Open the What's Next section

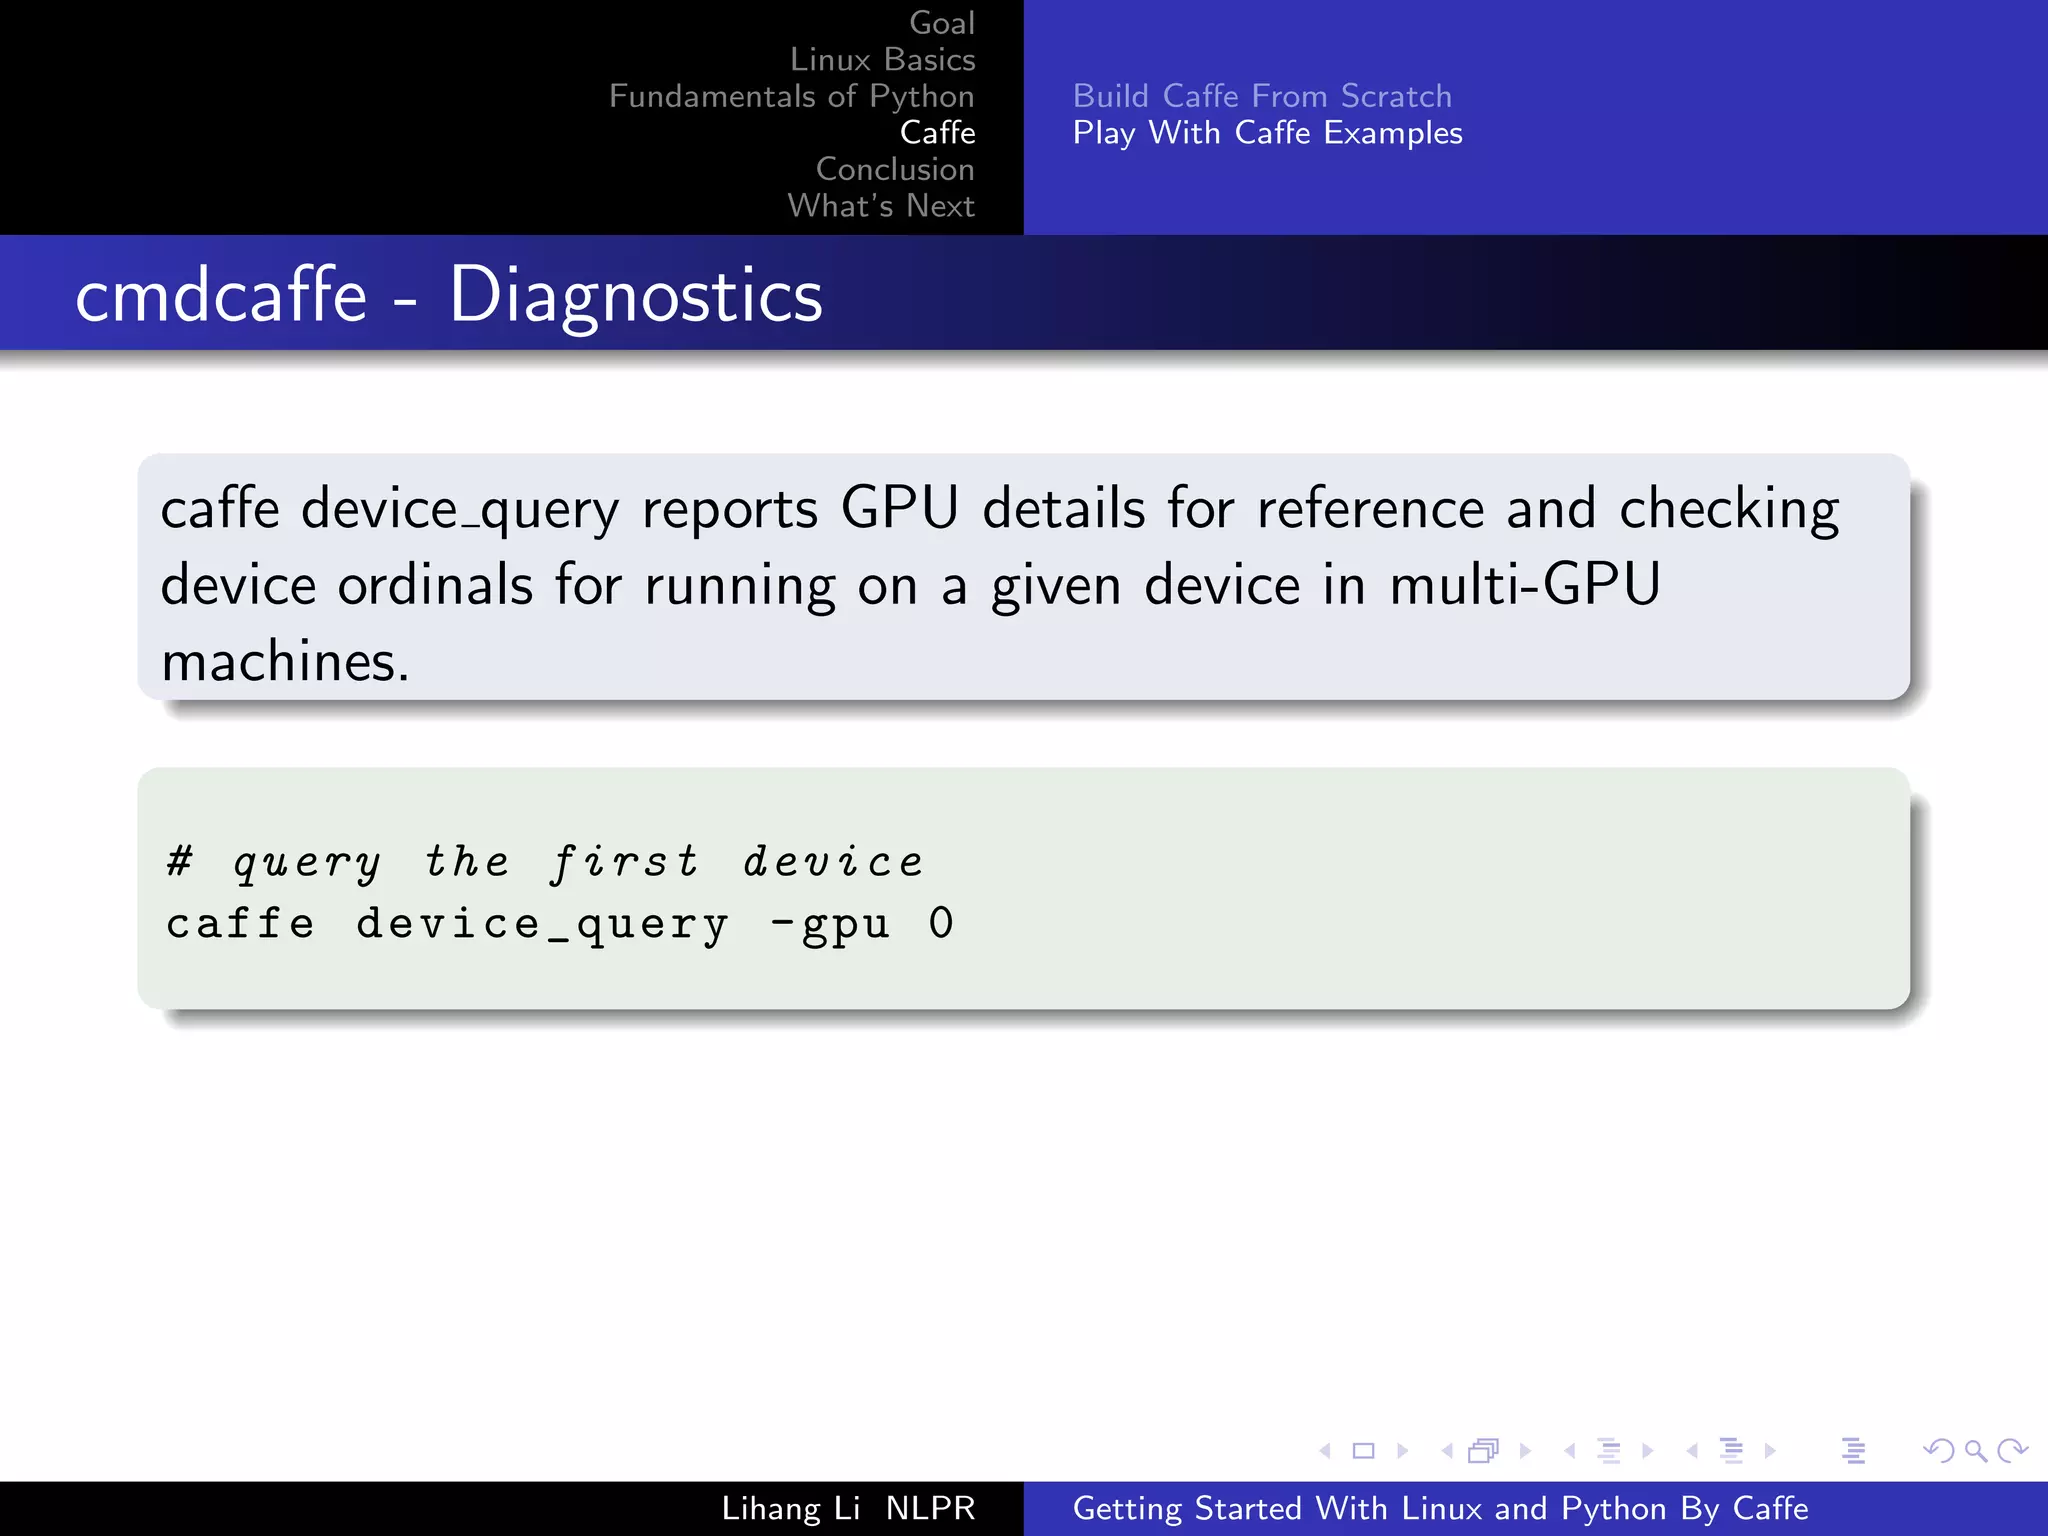click(881, 205)
